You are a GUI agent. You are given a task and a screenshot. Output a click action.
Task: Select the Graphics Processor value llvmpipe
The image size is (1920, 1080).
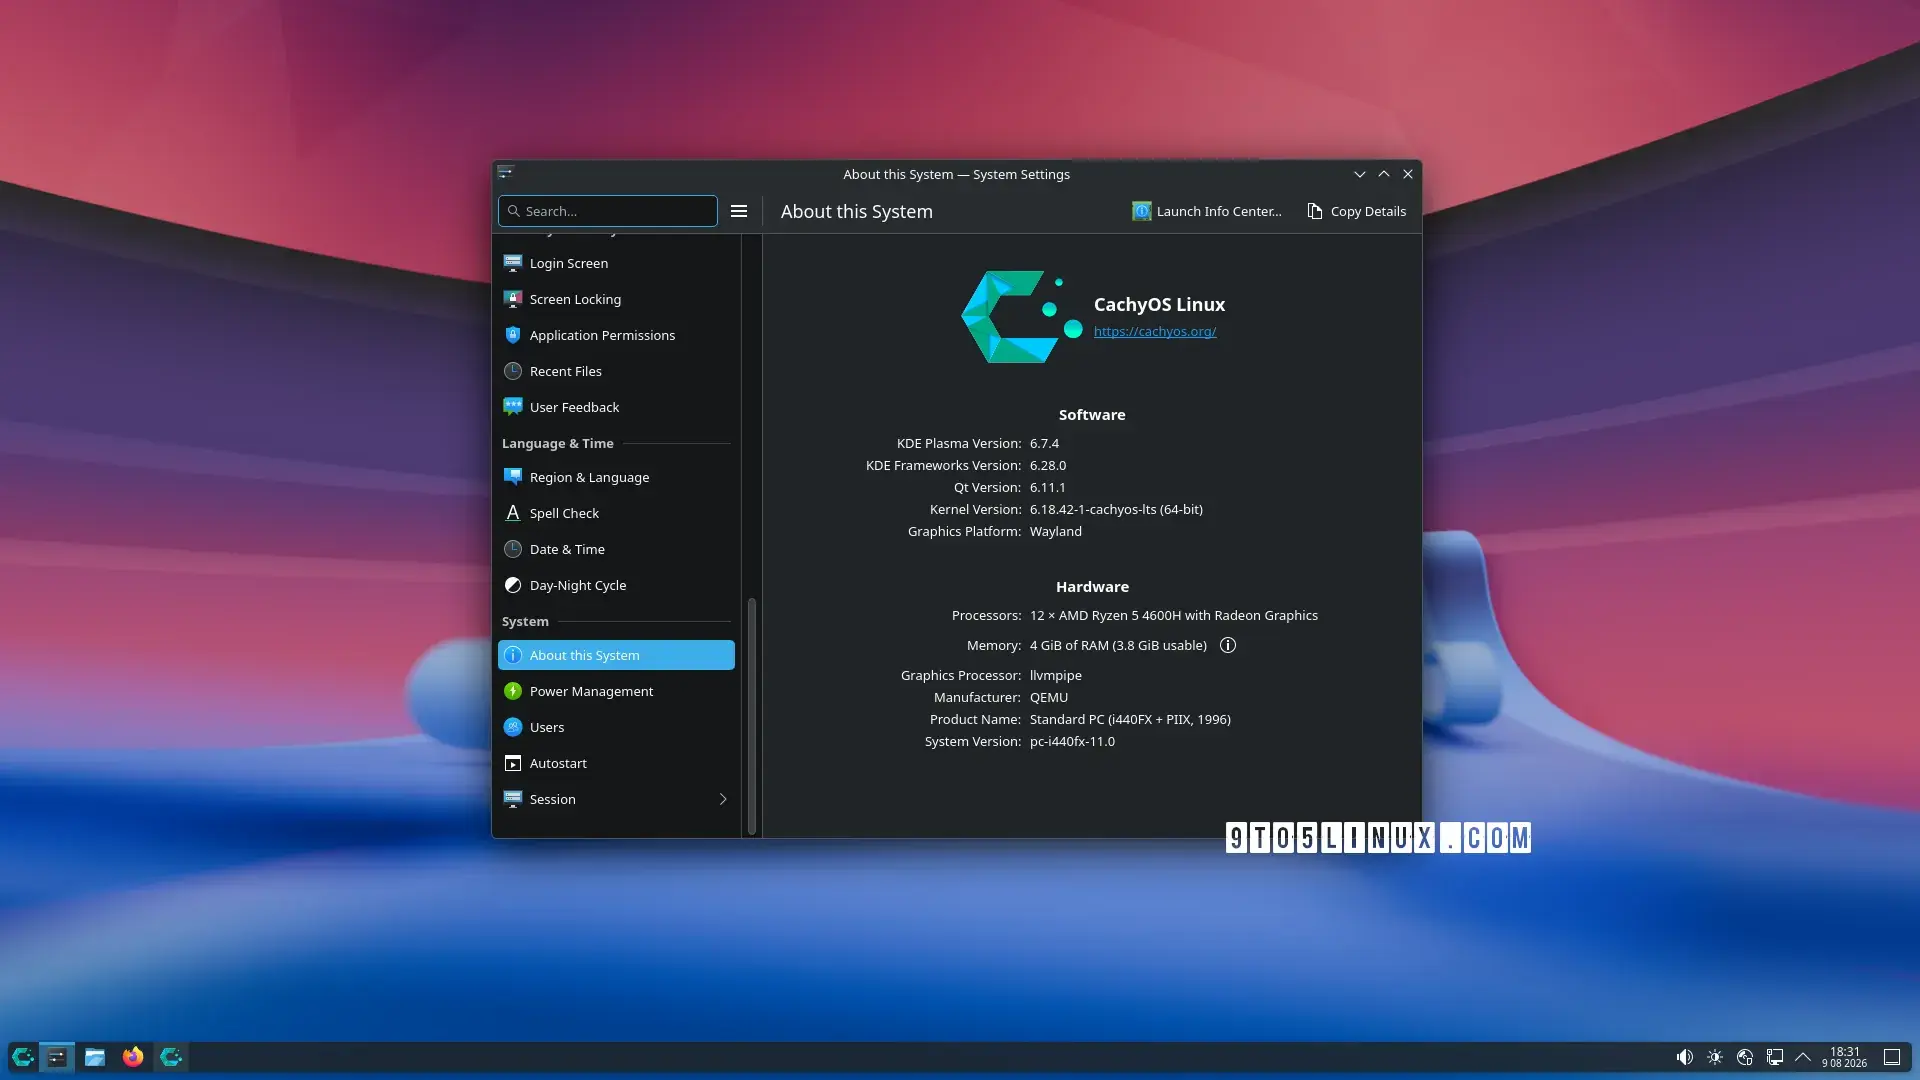click(1056, 675)
